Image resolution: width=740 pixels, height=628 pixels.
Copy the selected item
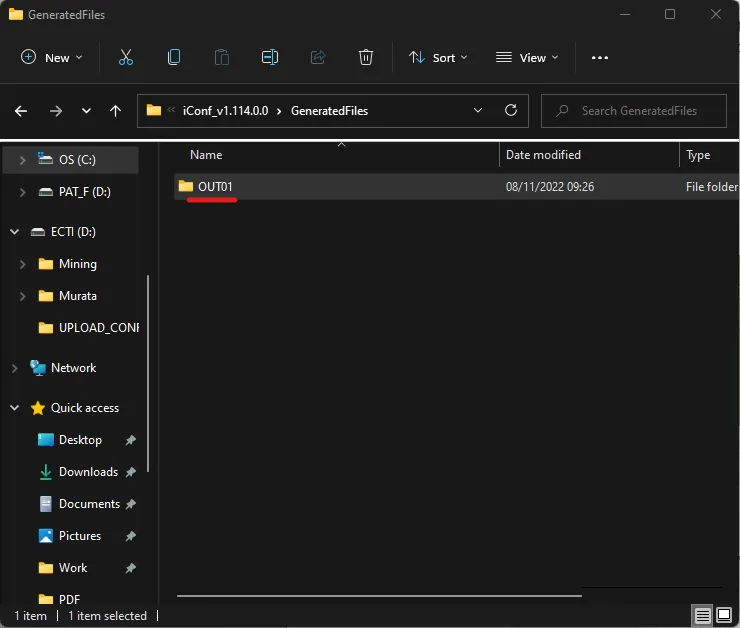point(174,58)
